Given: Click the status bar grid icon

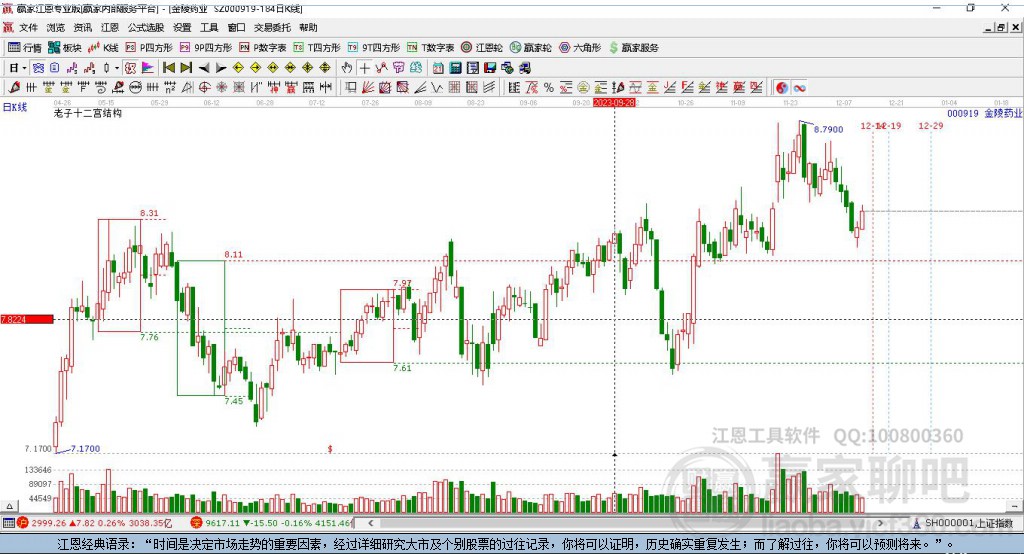Looking at the screenshot, I should [8, 523].
